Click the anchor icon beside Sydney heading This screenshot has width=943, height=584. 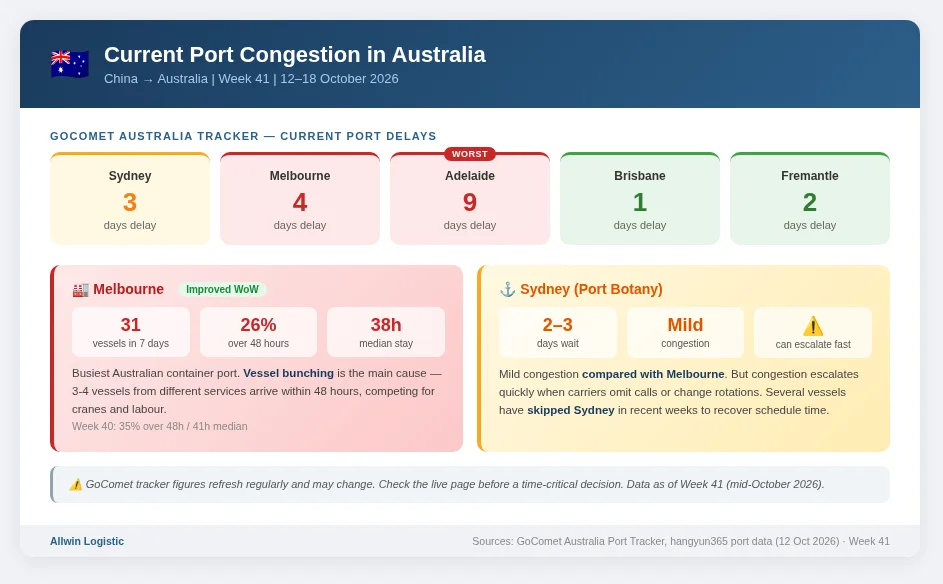point(508,289)
